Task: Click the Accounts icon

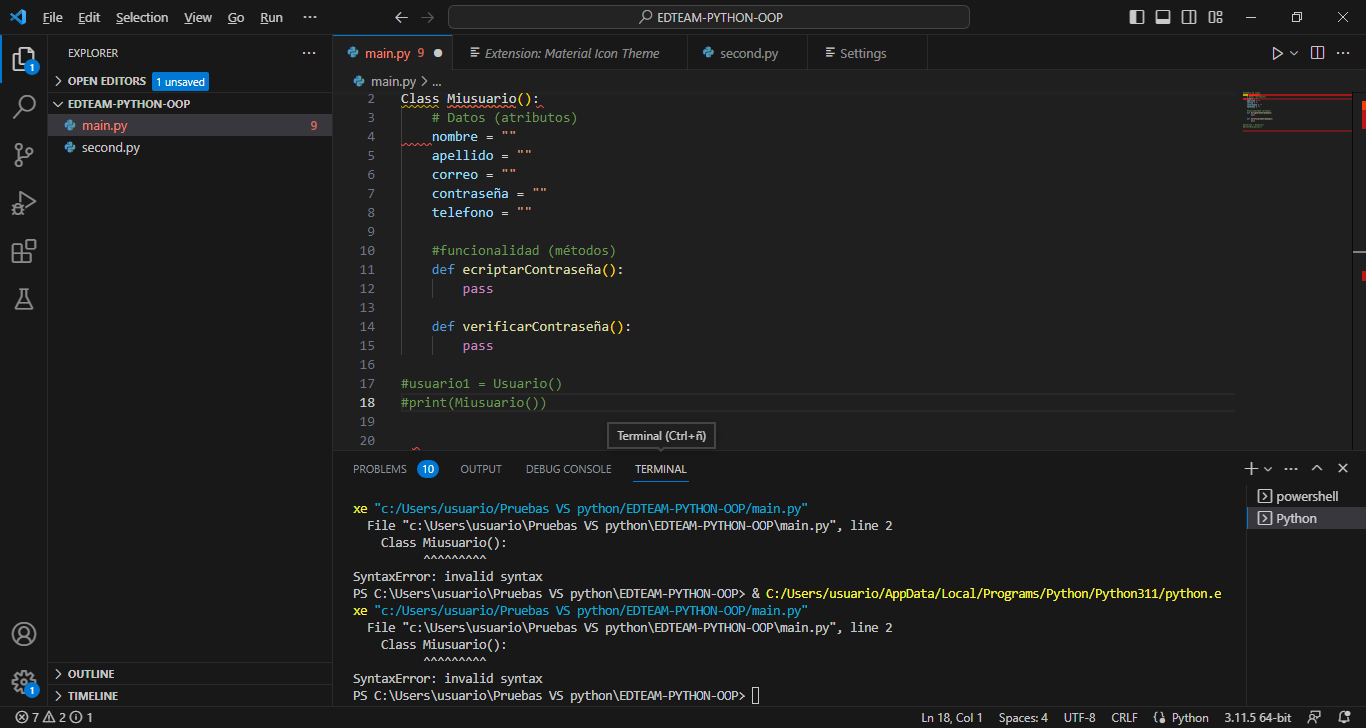Action: coord(24,634)
